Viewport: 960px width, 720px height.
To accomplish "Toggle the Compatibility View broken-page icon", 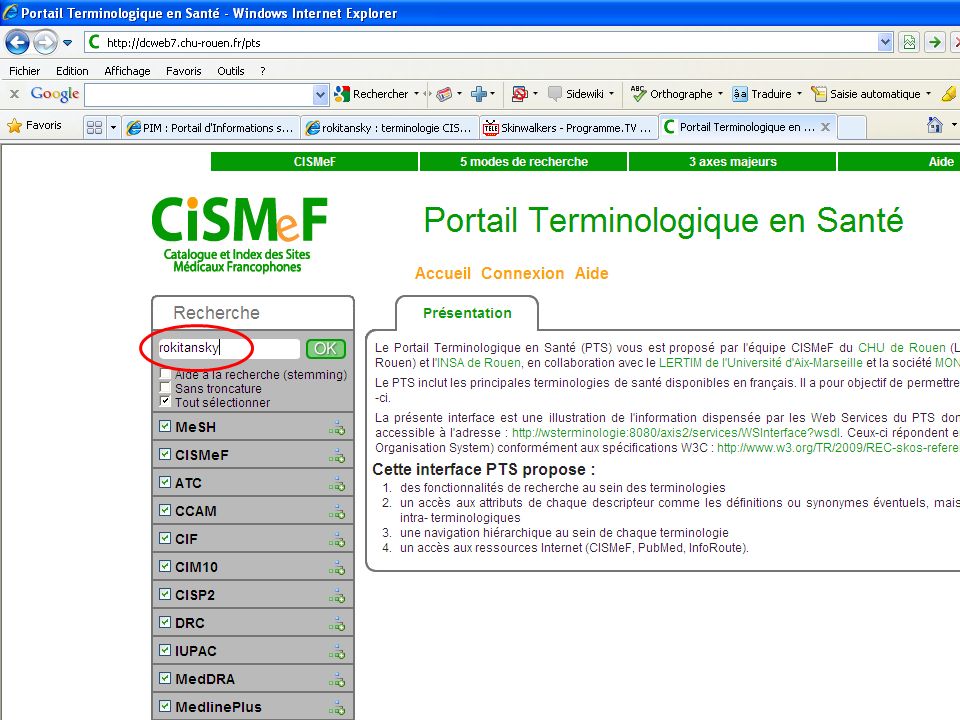I will coord(909,42).
